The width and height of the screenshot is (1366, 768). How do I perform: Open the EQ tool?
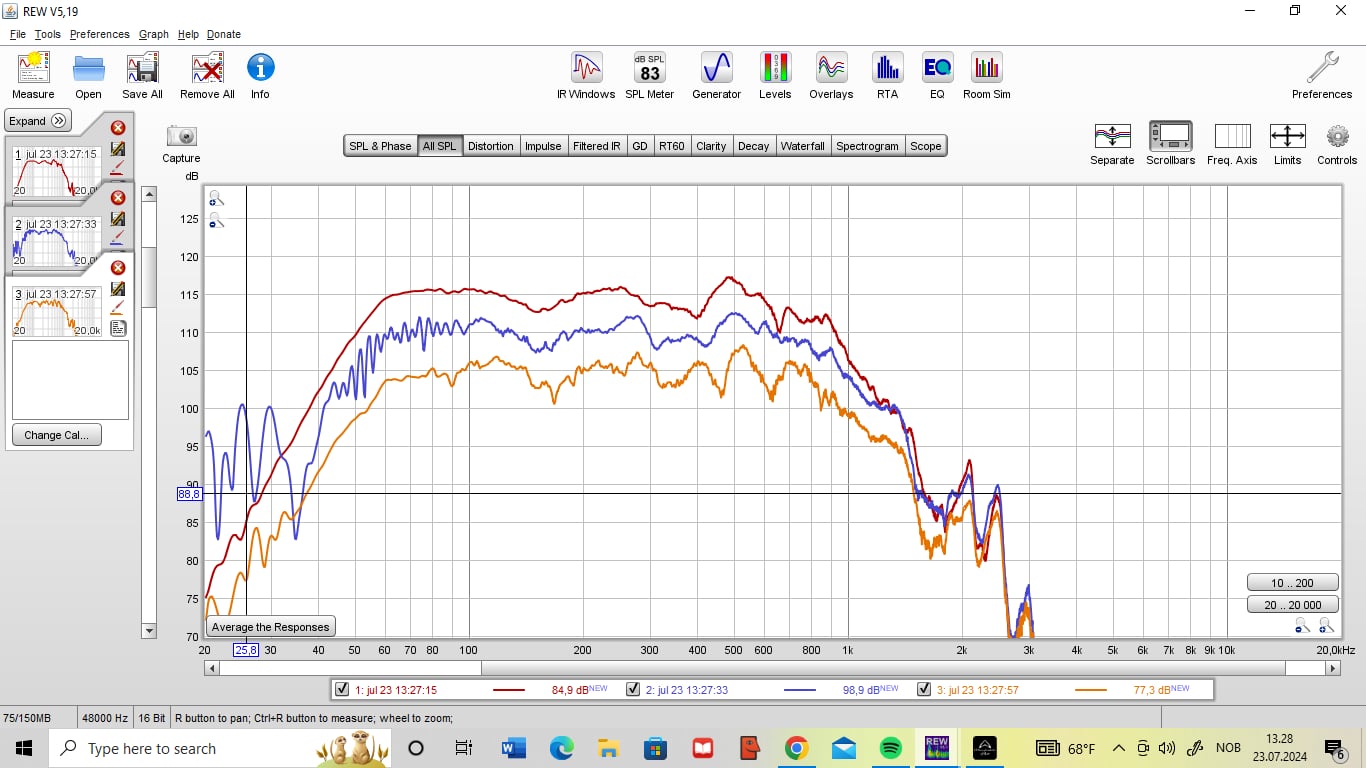click(937, 69)
